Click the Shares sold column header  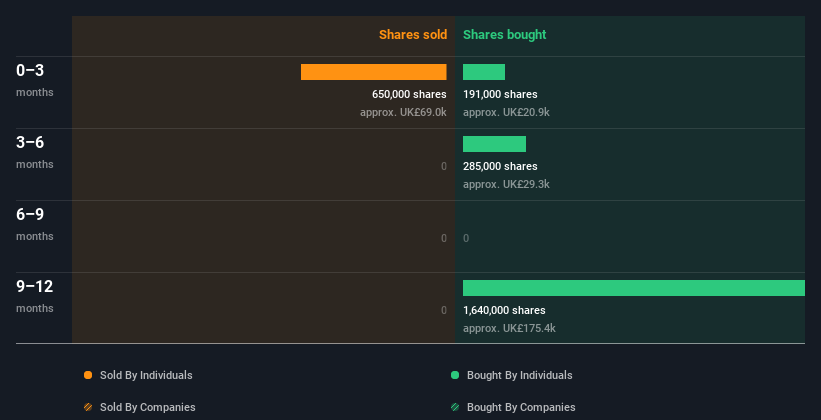[x=413, y=35]
